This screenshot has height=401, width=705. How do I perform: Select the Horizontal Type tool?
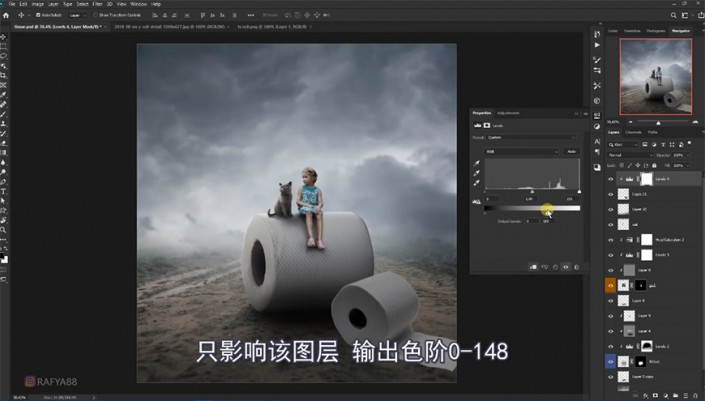click(4, 192)
